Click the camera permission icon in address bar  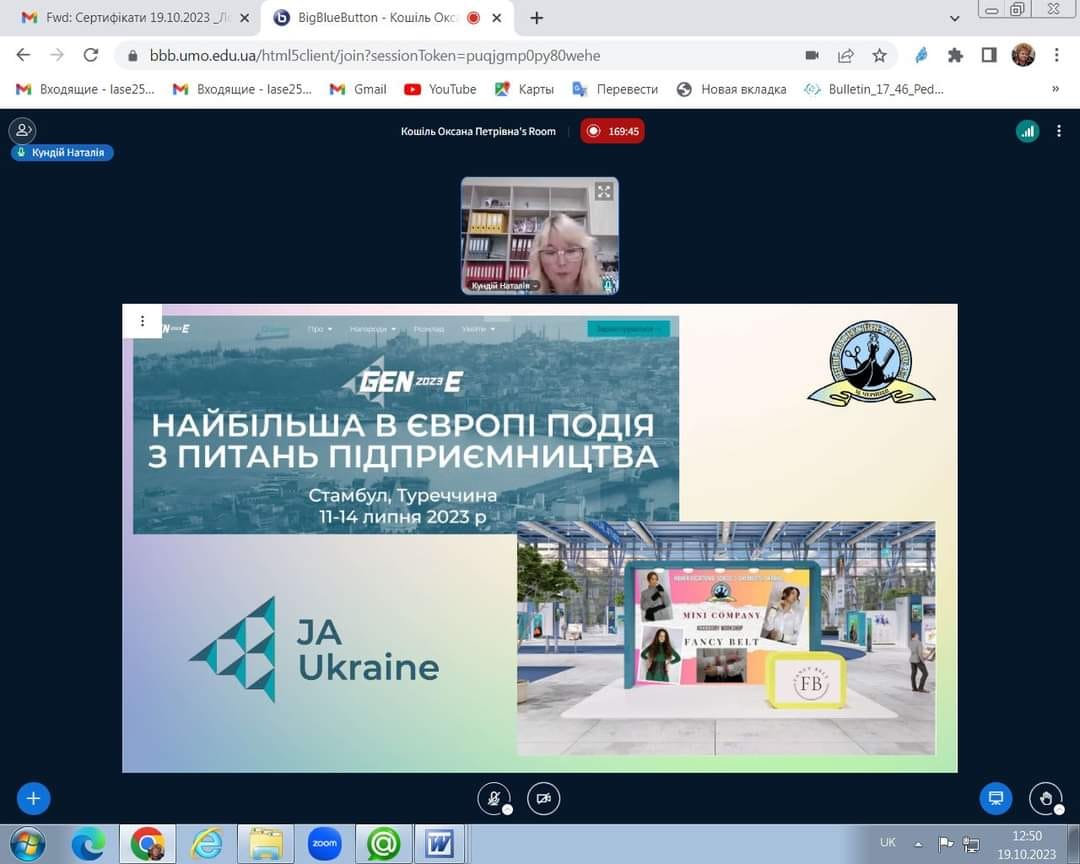pyautogui.click(x=812, y=55)
